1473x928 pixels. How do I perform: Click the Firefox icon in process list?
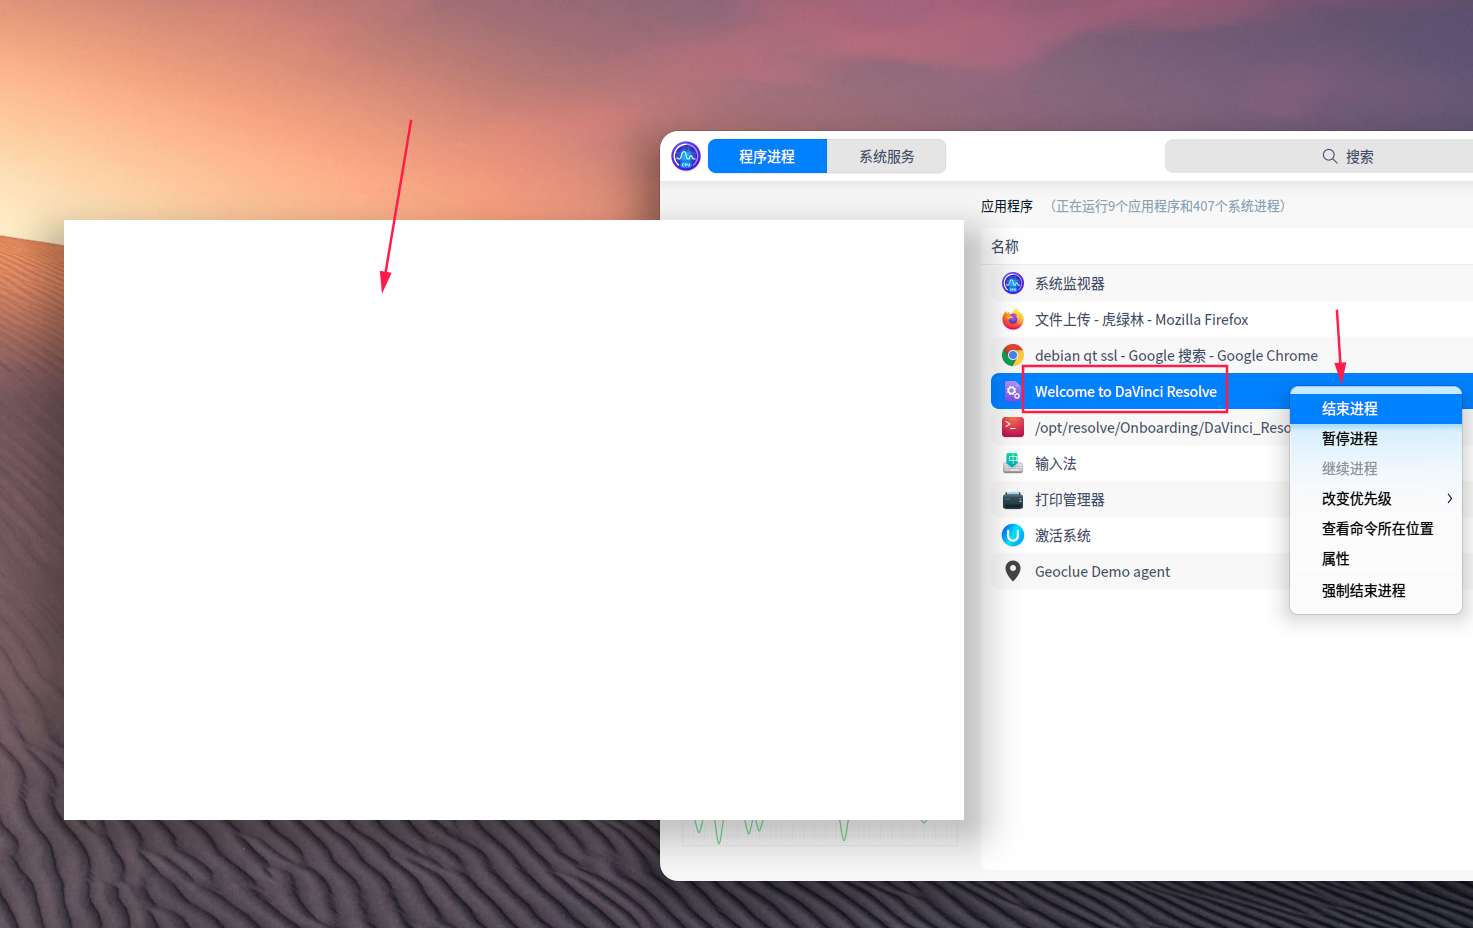click(1012, 319)
